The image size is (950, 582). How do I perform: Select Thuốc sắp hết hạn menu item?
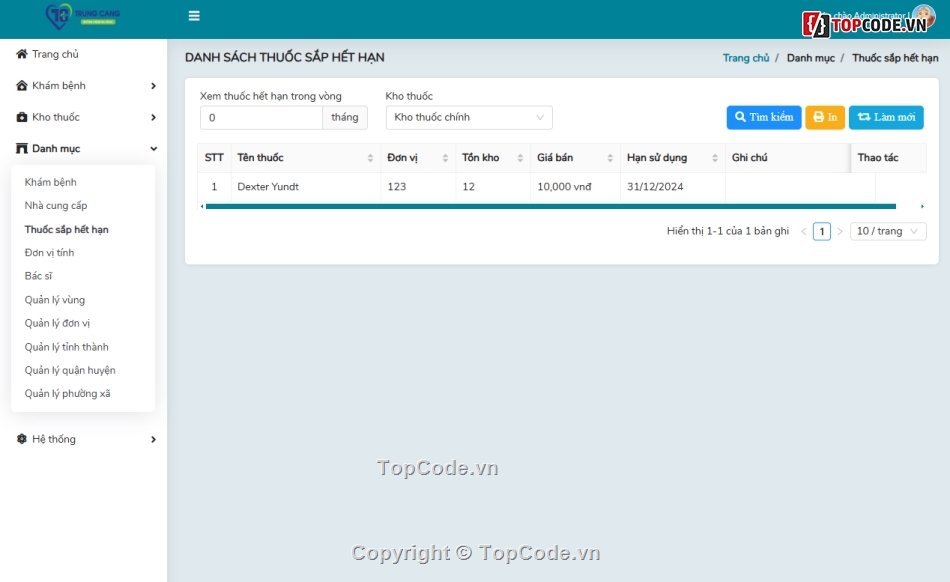click(67, 230)
